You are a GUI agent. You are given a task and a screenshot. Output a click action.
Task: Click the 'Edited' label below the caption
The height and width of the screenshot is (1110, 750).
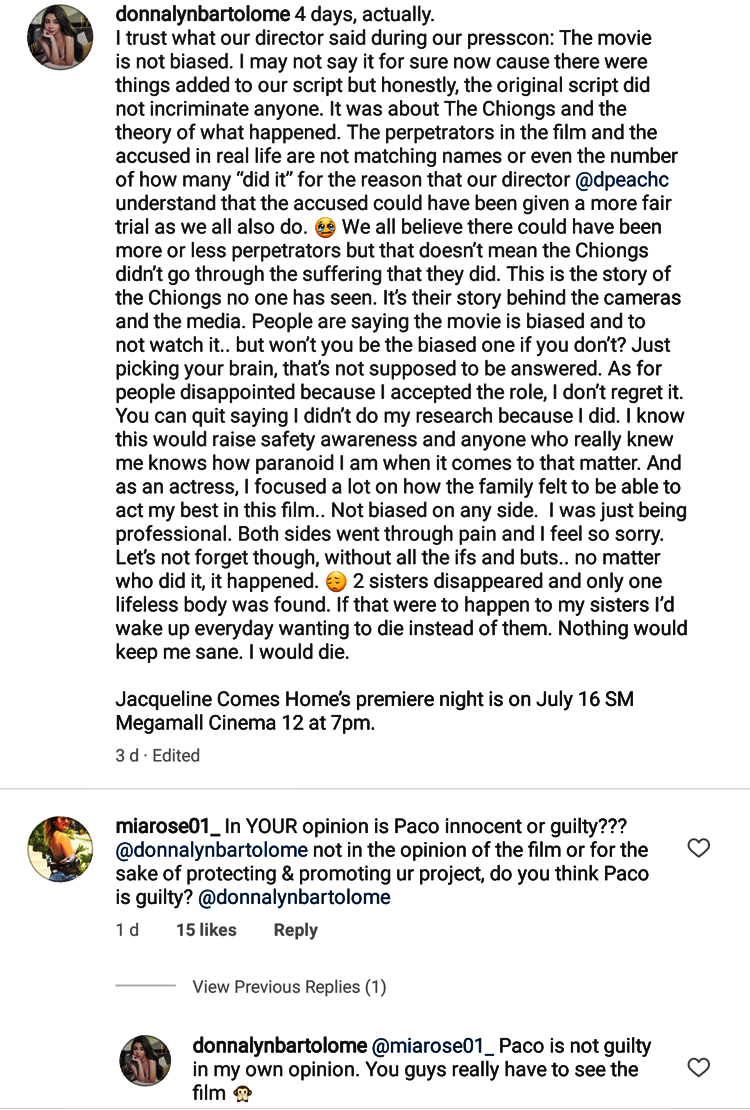pyautogui.click(x=176, y=756)
